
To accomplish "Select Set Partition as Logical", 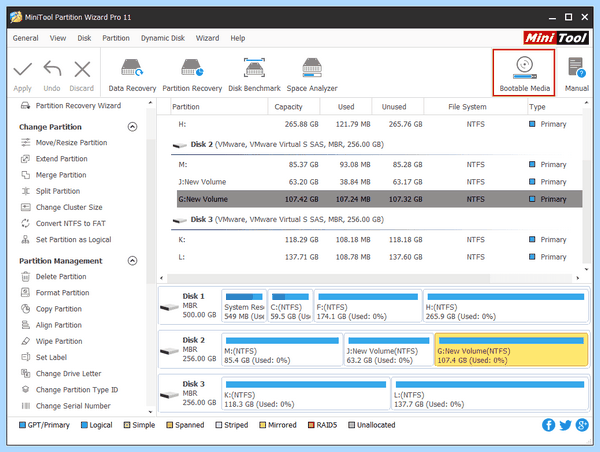I will point(73,240).
